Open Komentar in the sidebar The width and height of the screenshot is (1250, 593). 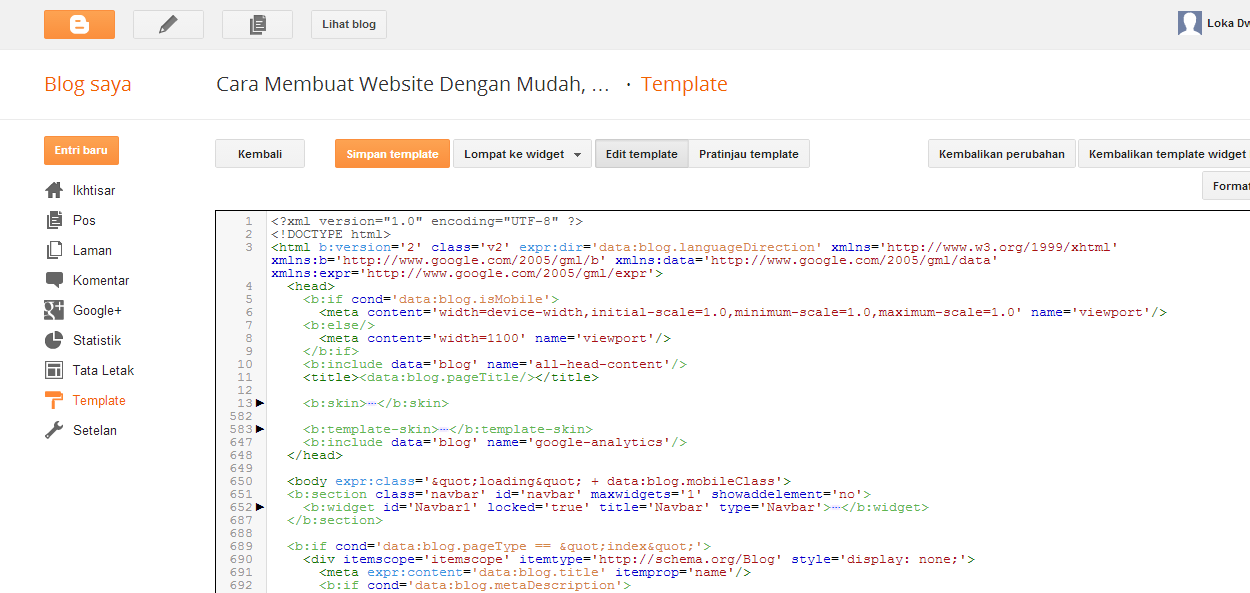point(101,280)
